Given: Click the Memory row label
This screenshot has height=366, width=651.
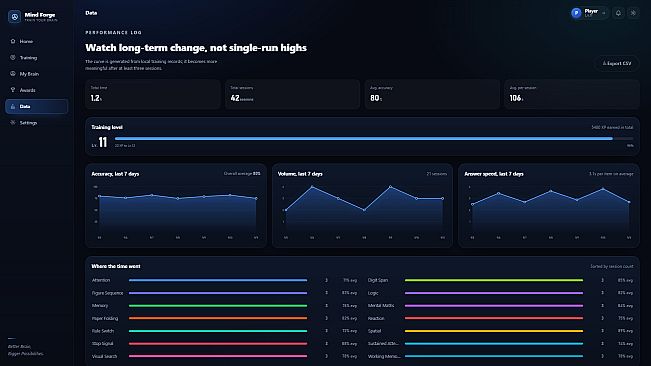Looking at the screenshot, I should click(x=100, y=306).
